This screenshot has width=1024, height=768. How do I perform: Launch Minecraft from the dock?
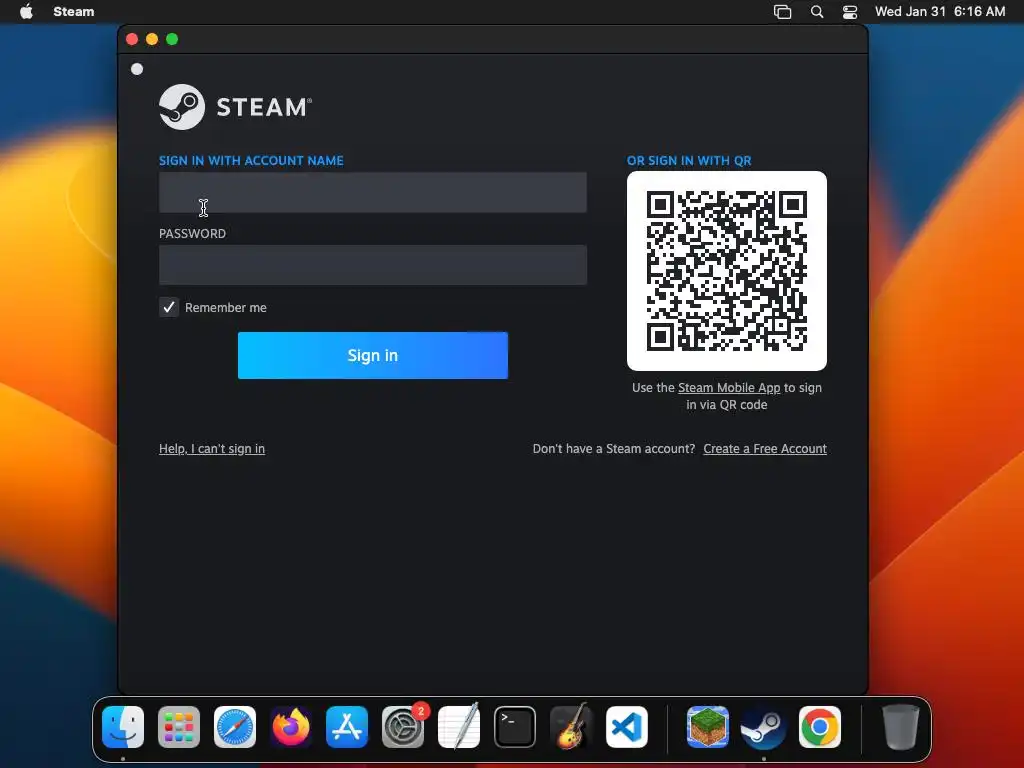tap(708, 727)
